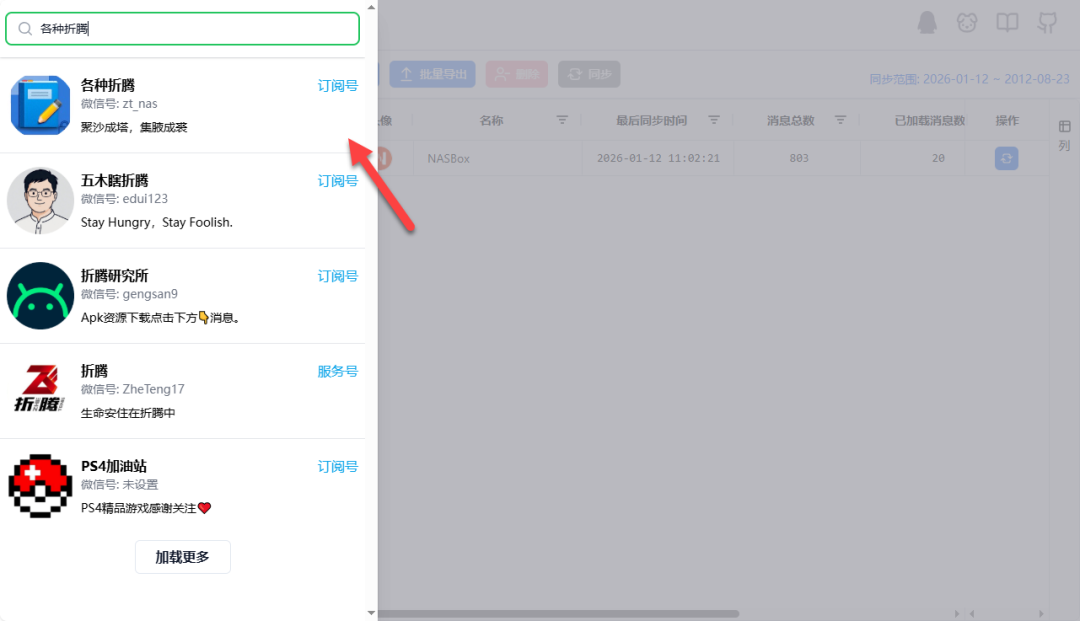Click the QQ penguin icon in top bar
This screenshot has height=621, width=1080.
(926, 22)
